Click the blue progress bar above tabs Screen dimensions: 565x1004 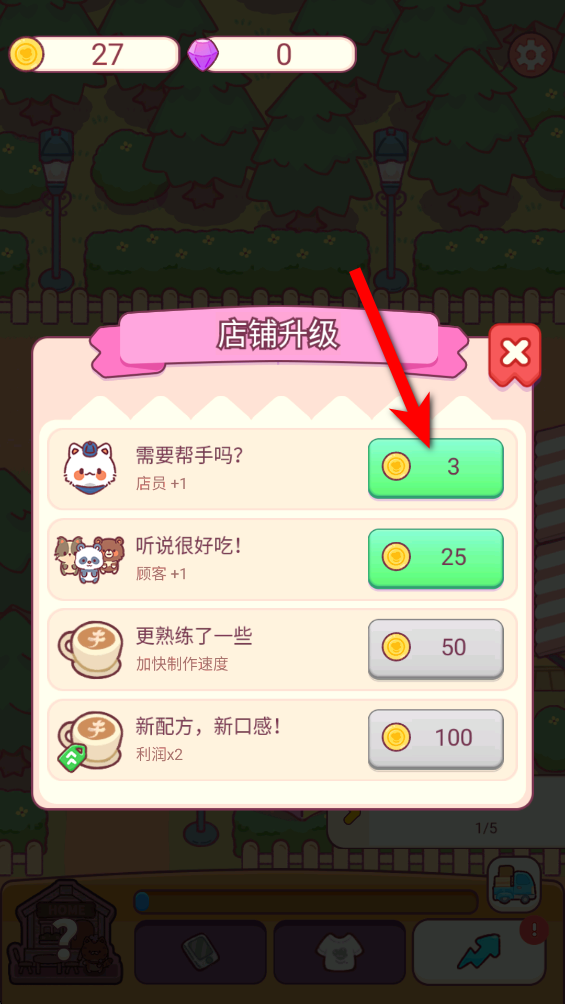click(306, 902)
